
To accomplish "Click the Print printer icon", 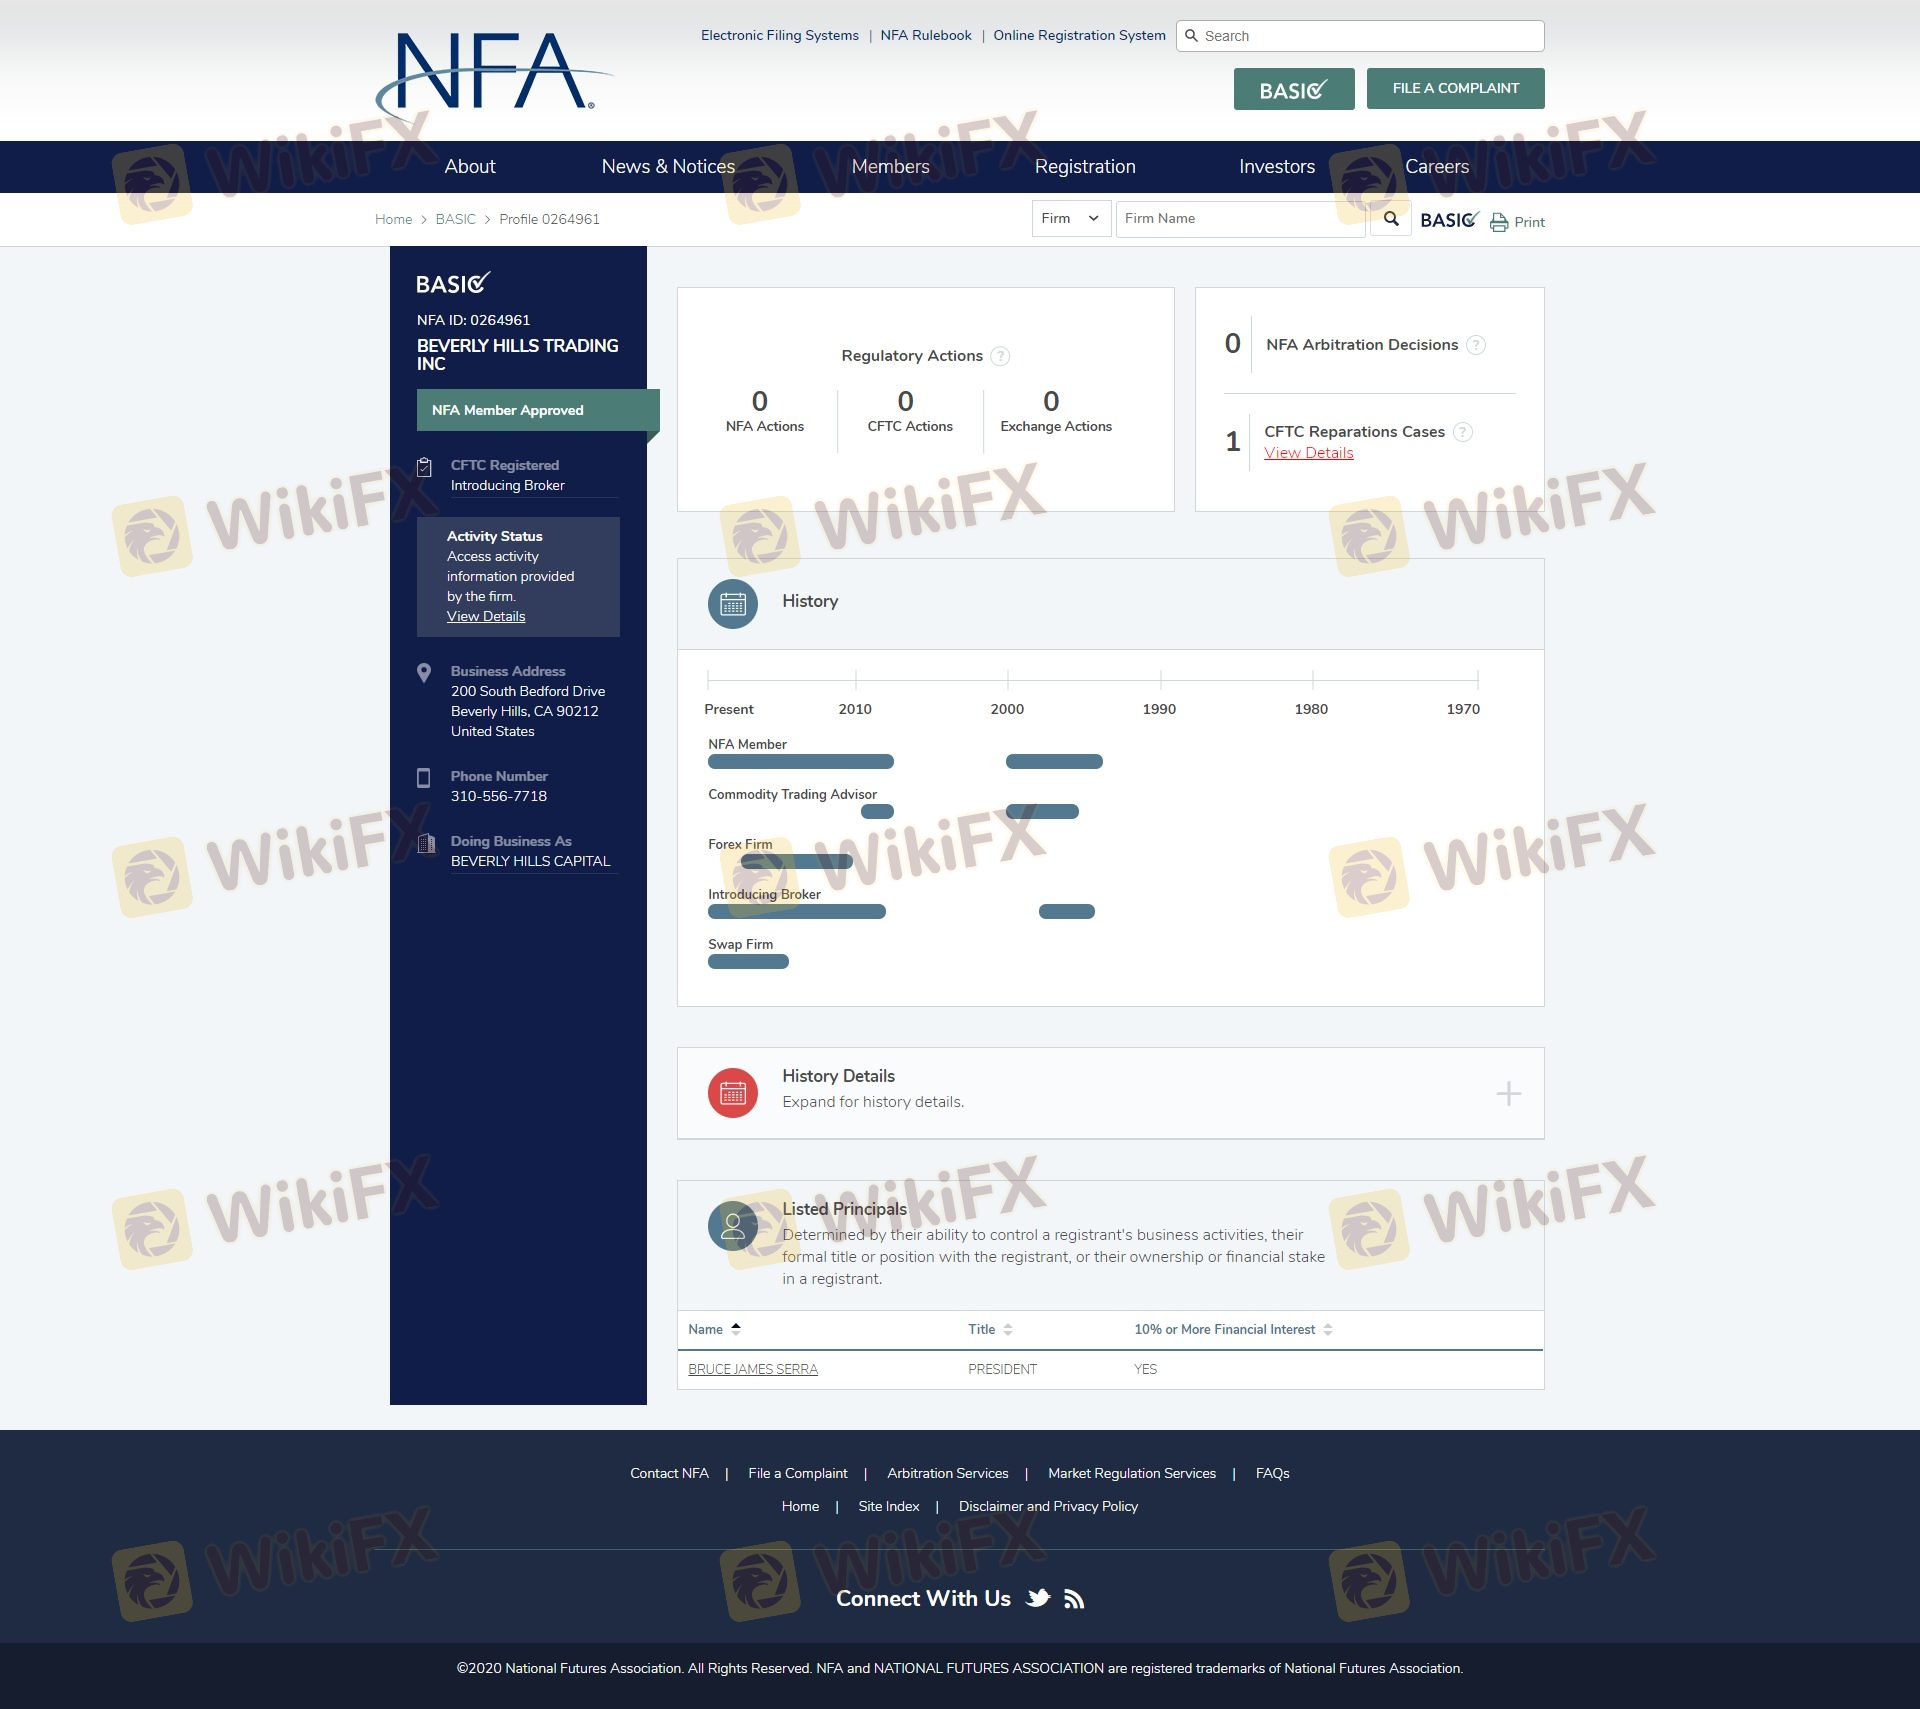I will (1499, 222).
